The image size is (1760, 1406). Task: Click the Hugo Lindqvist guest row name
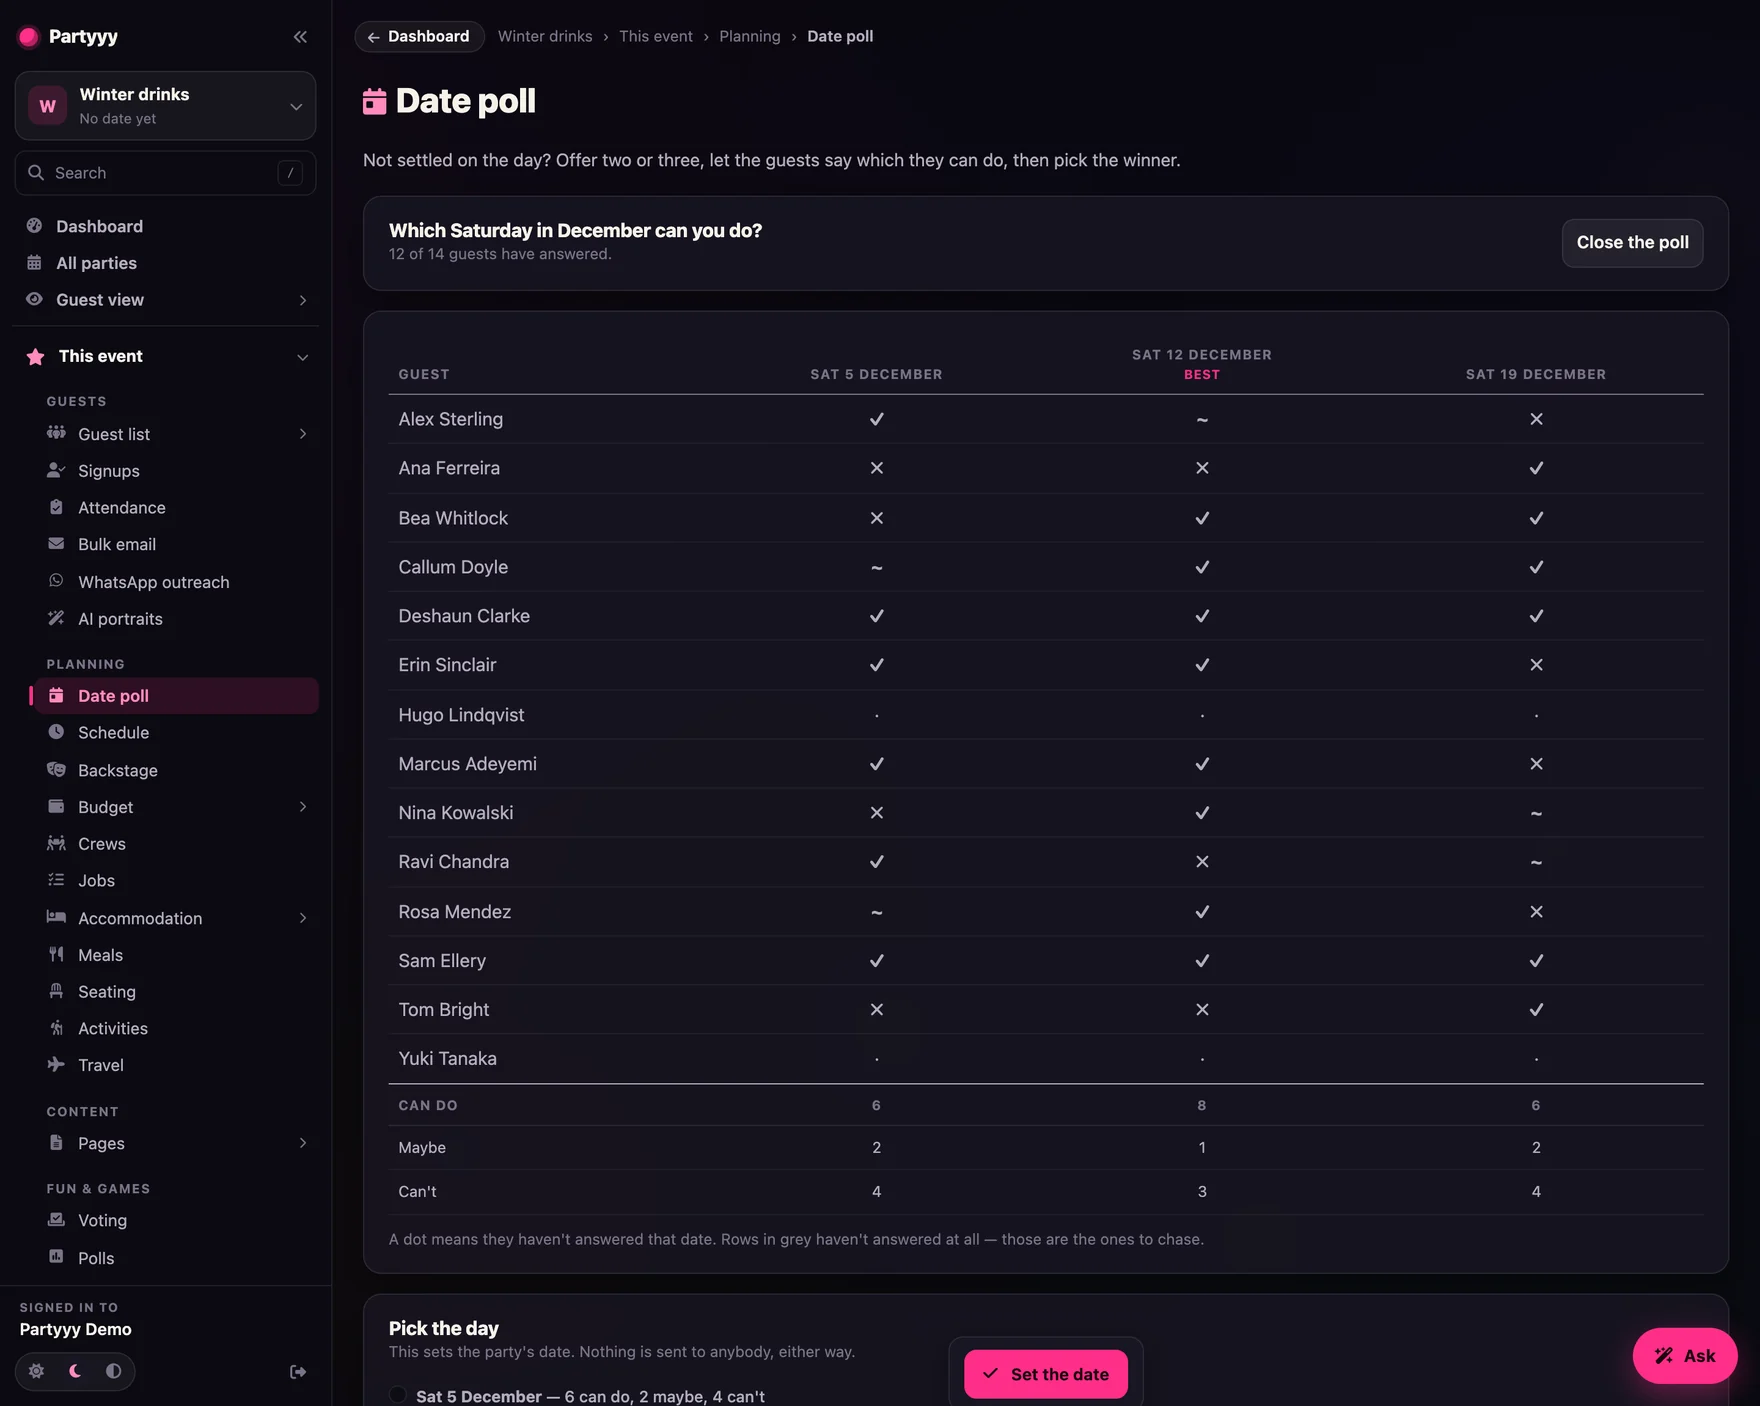pyautogui.click(x=461, y=715)
